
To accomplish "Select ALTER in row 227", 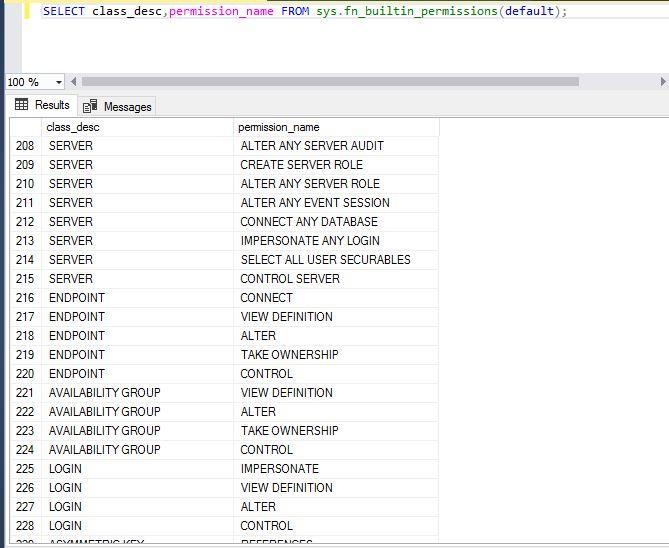I will coord(336,507).
